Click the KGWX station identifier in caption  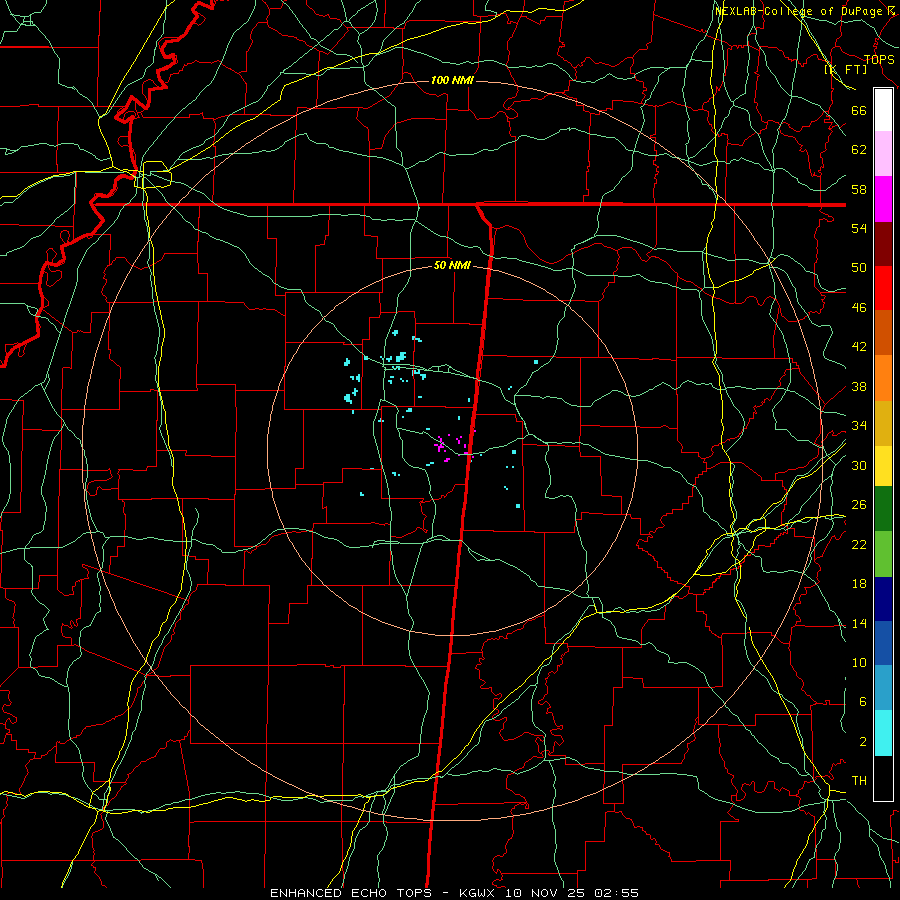click(479, 893)
